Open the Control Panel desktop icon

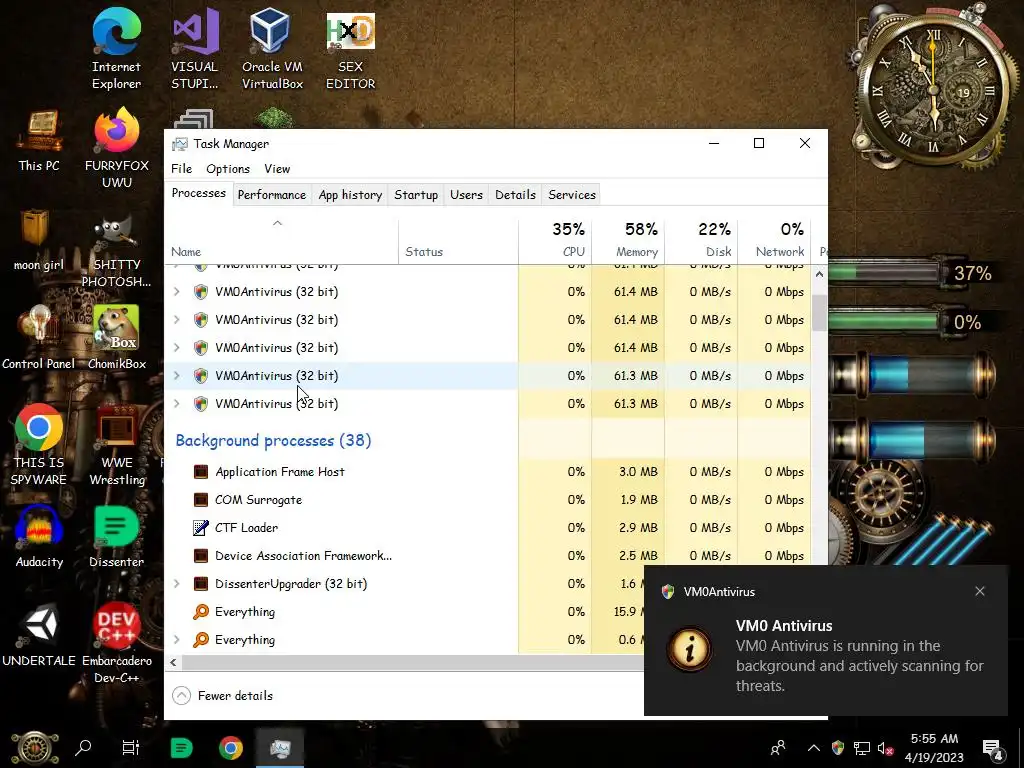coord(39,338)
